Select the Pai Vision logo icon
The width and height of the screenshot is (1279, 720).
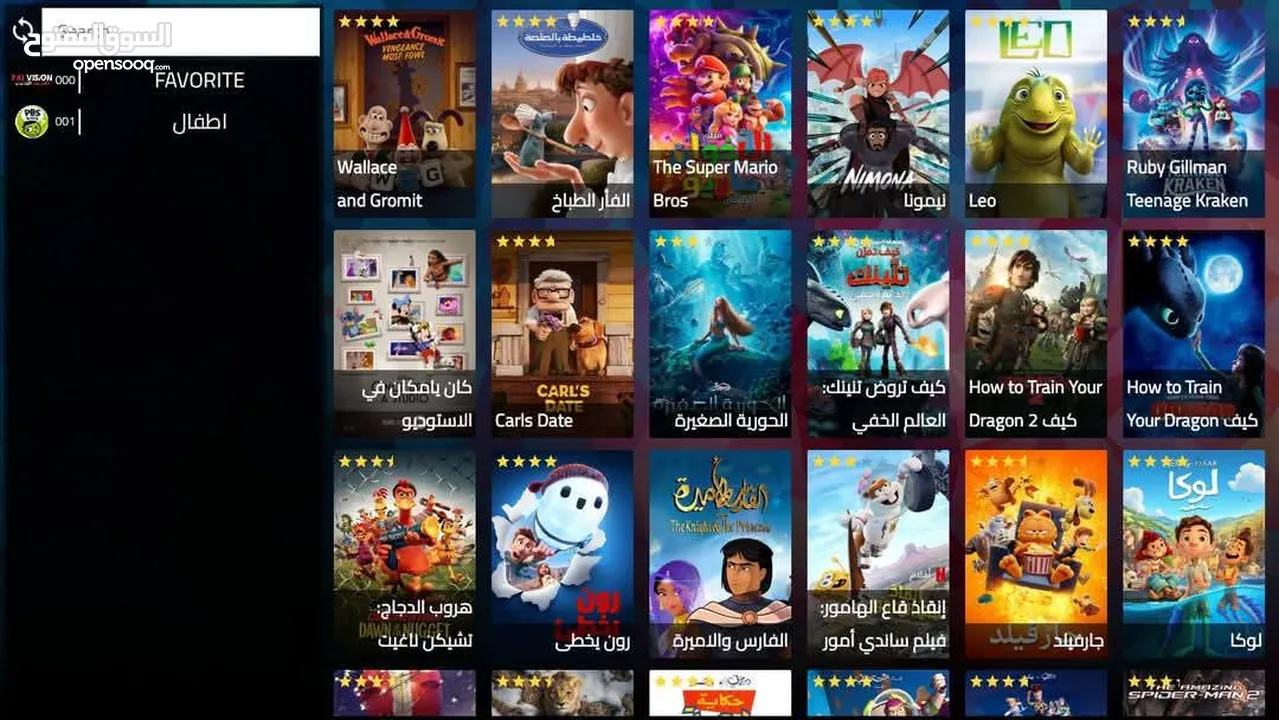click(x=31, y=78)
